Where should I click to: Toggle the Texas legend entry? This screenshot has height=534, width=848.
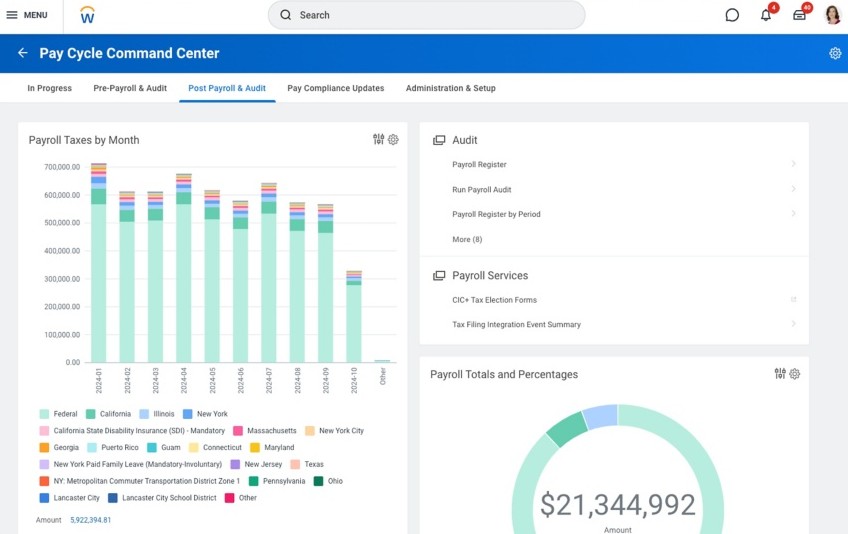307,464
